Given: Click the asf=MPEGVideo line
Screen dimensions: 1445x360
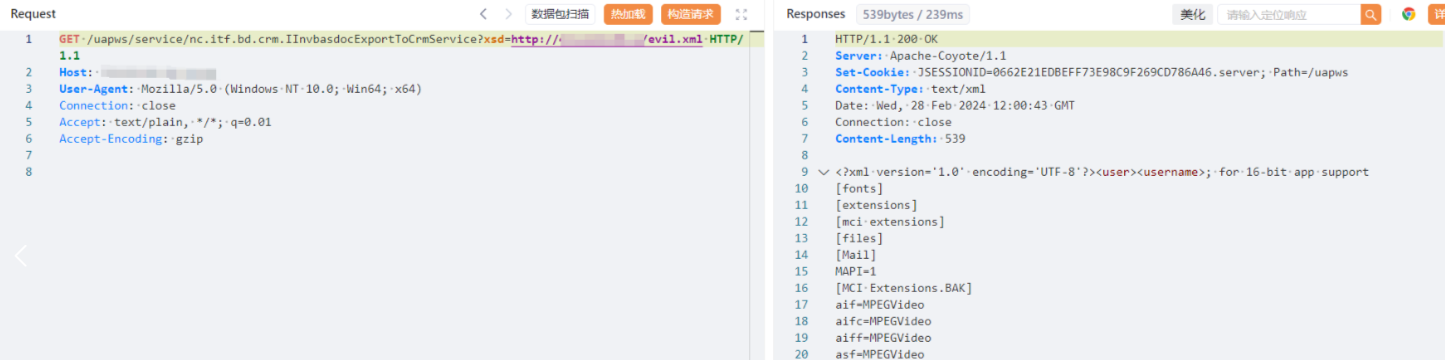Looking at the screenshot, I should coord(880,354).
